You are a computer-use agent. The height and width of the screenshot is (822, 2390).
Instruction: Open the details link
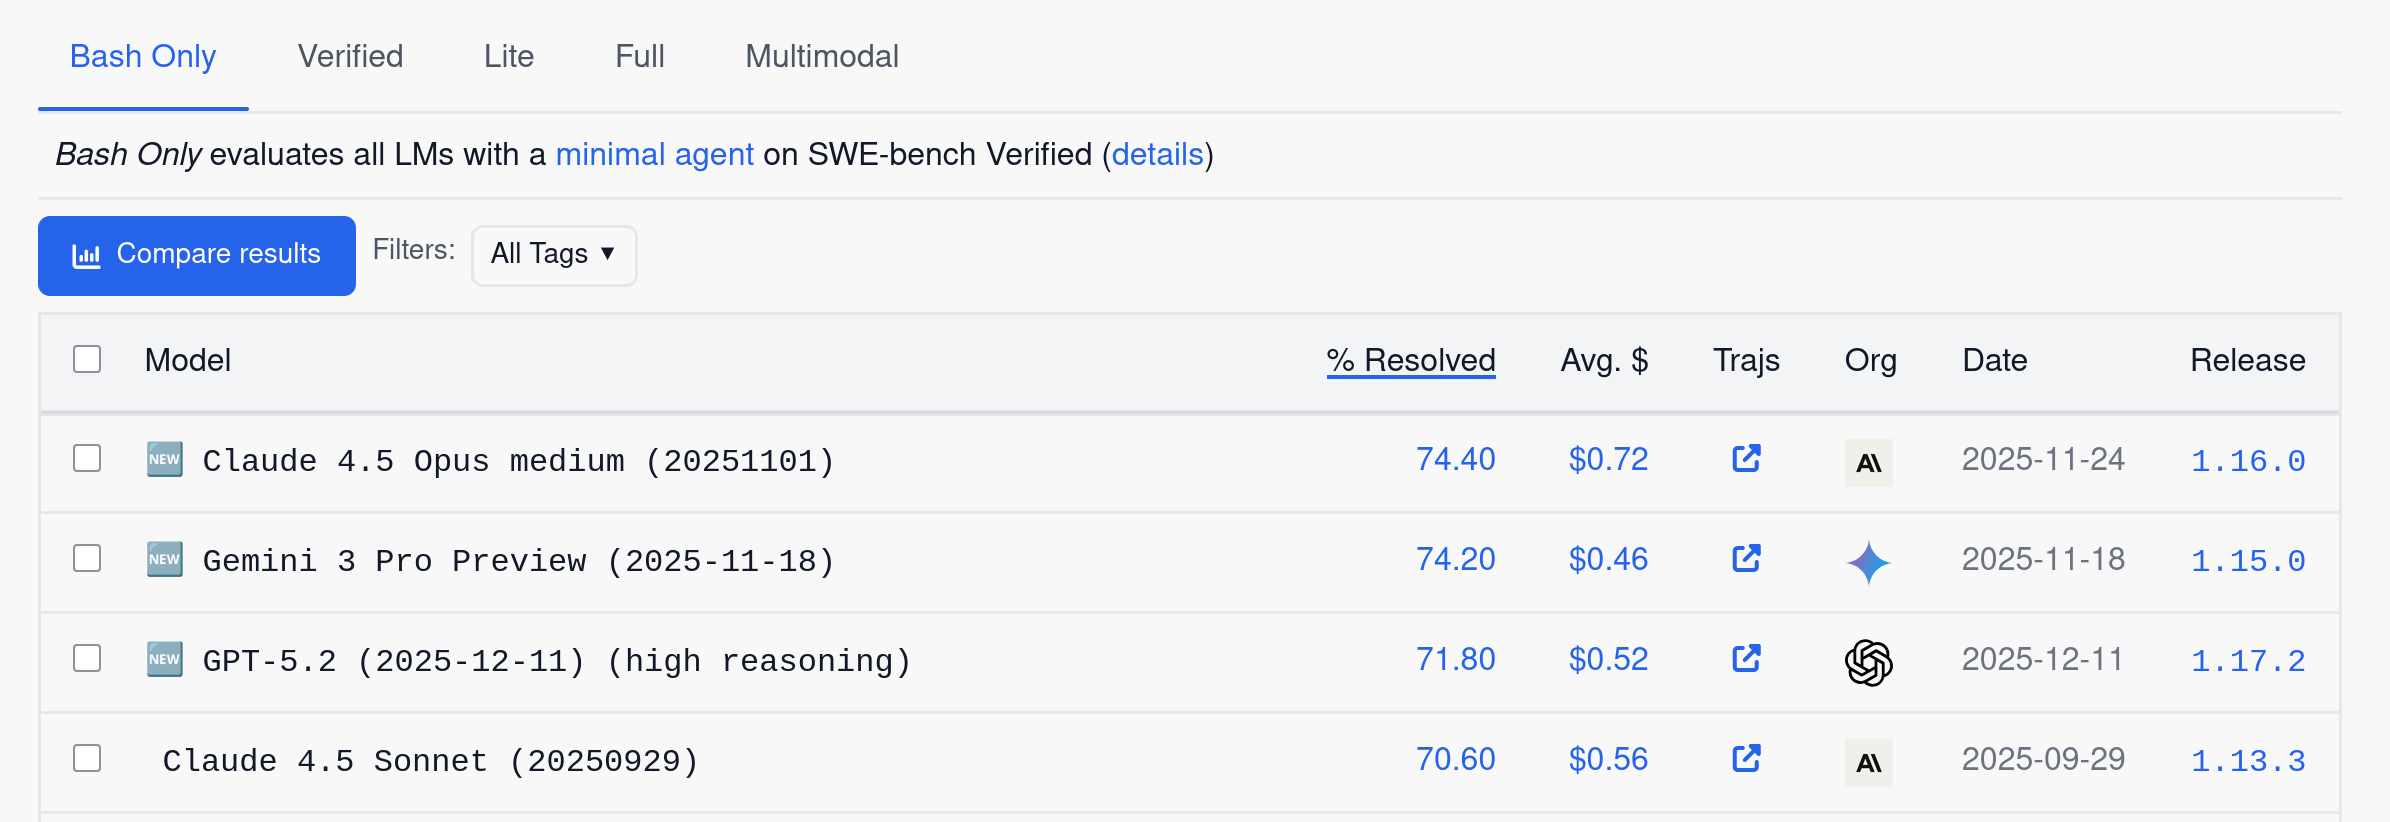pos(1157,155)
